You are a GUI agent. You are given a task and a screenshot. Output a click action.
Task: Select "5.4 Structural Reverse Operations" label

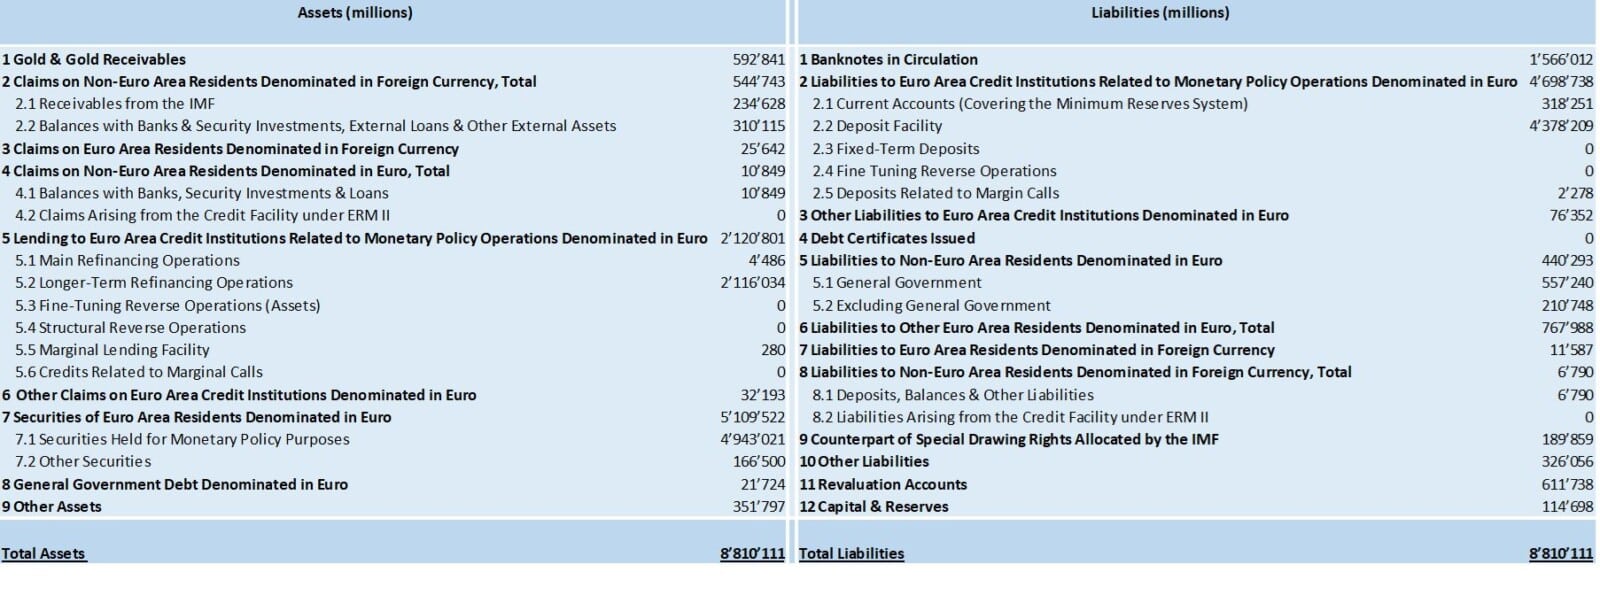click(x=130, y=328)
